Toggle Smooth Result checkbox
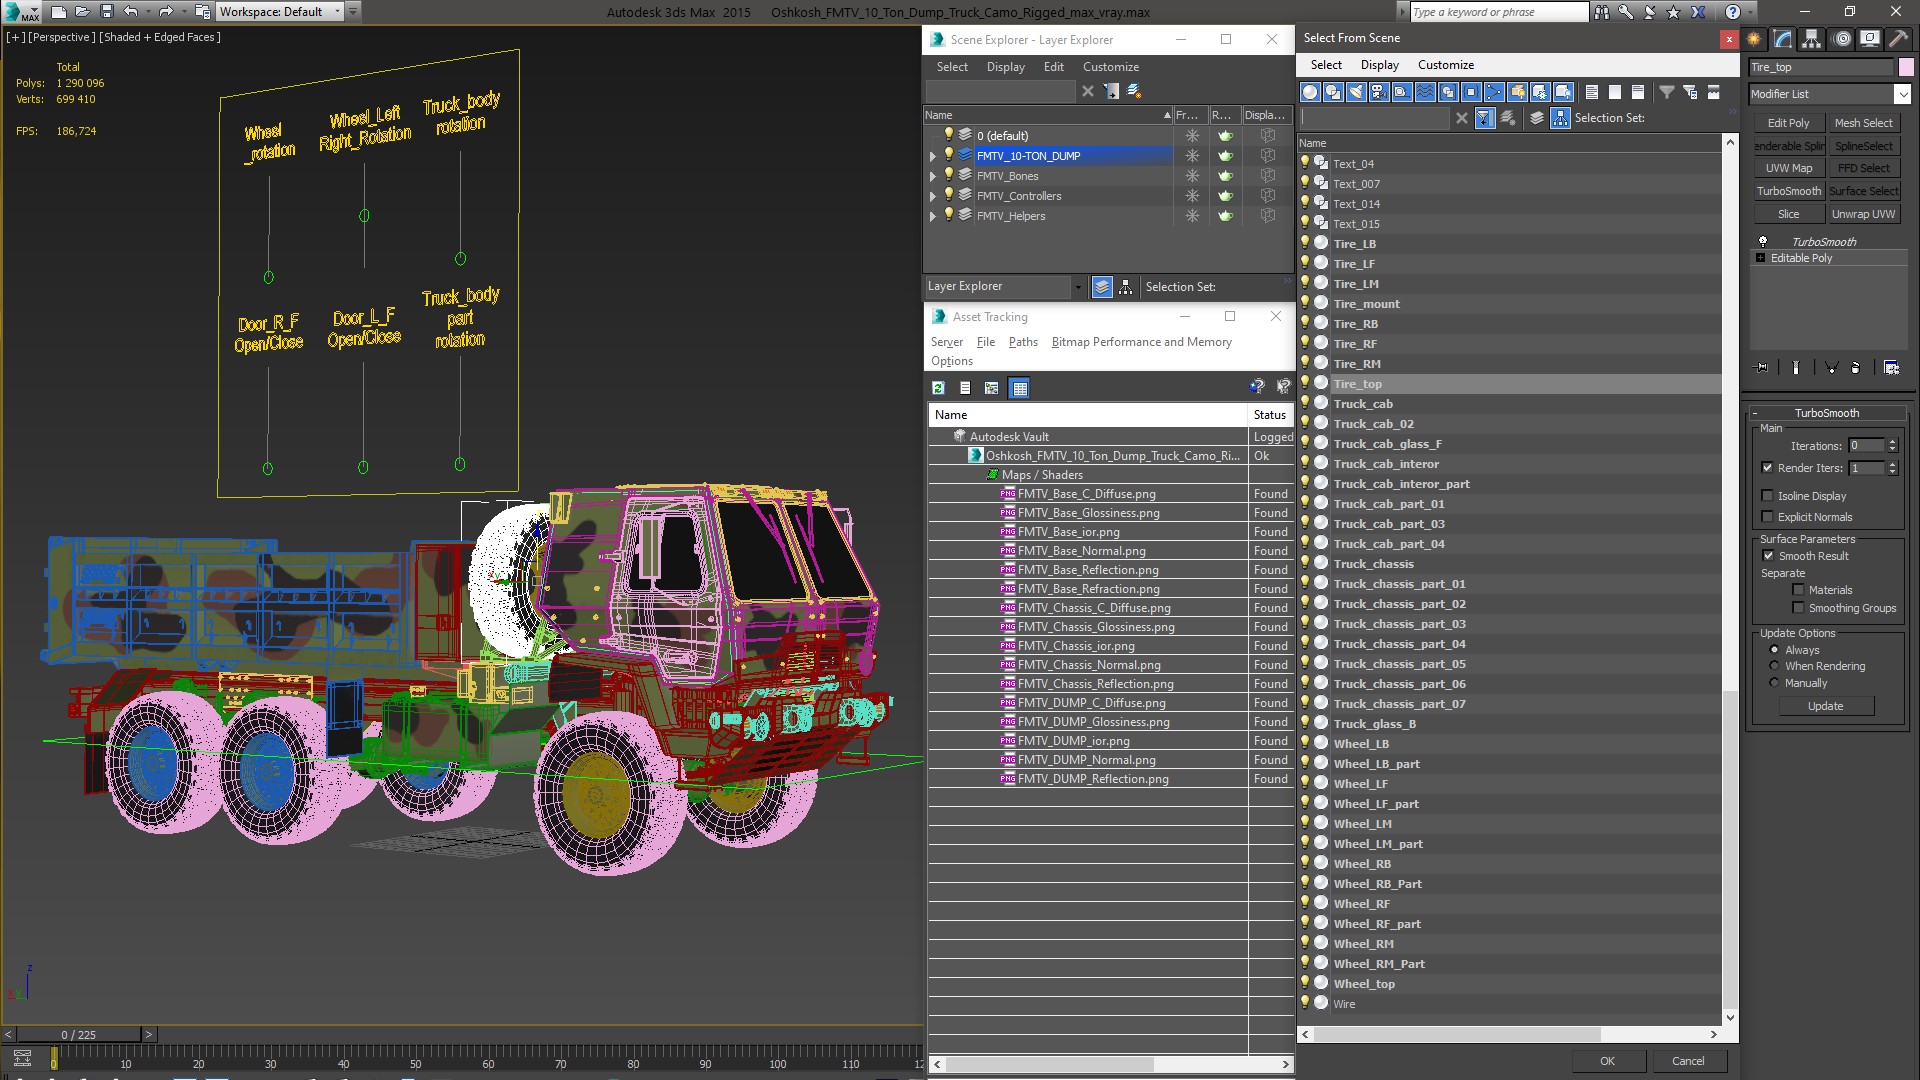The height and width of the screenshot is (1080, 1920). click(1768, 556)
